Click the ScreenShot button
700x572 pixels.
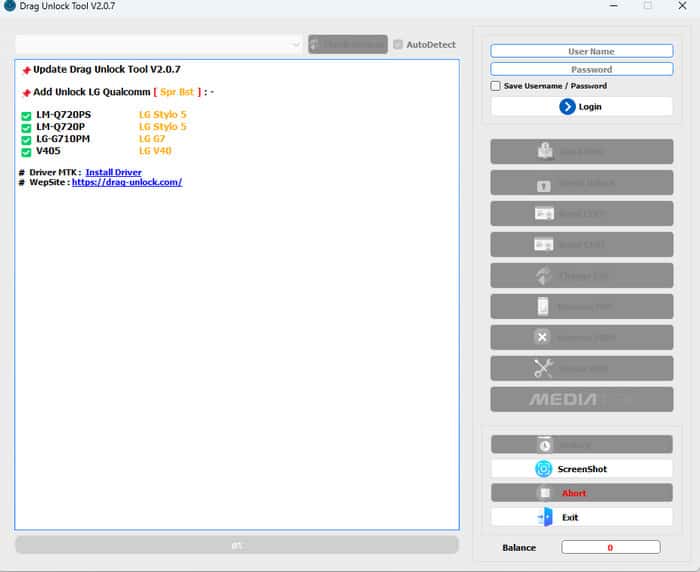pos(582,469)
